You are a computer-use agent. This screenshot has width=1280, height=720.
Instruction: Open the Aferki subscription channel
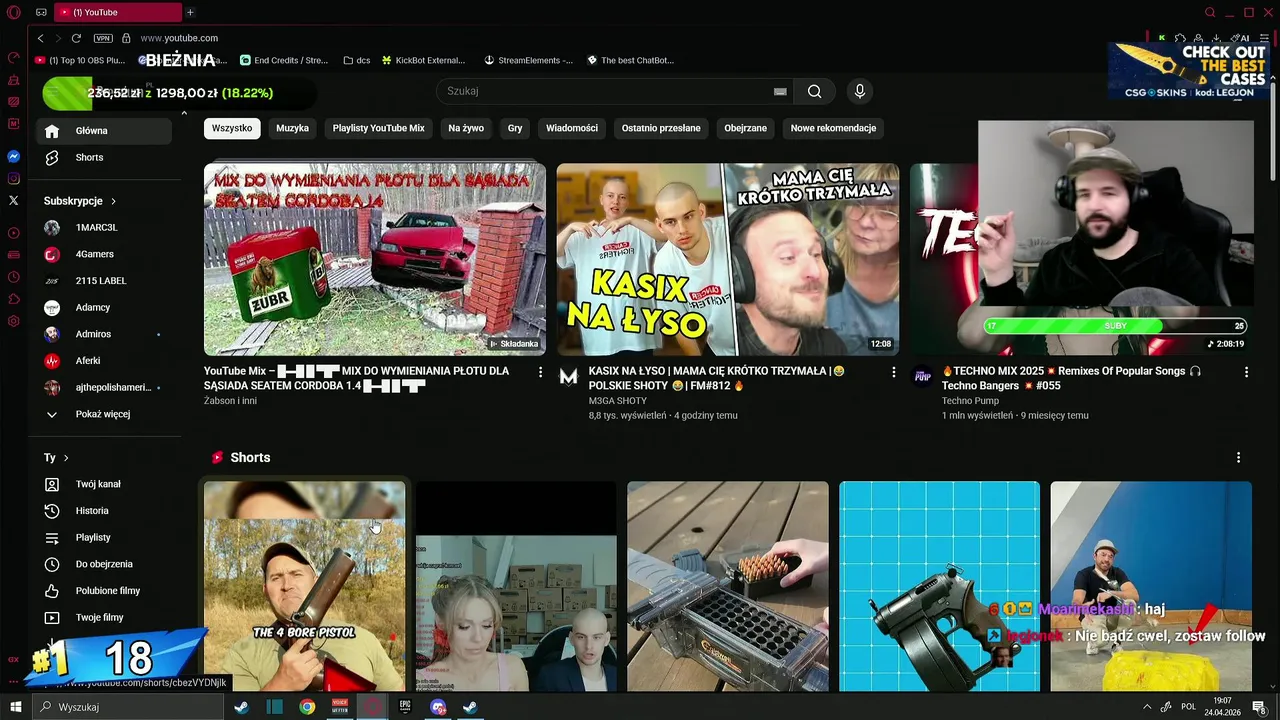(105, 361)
